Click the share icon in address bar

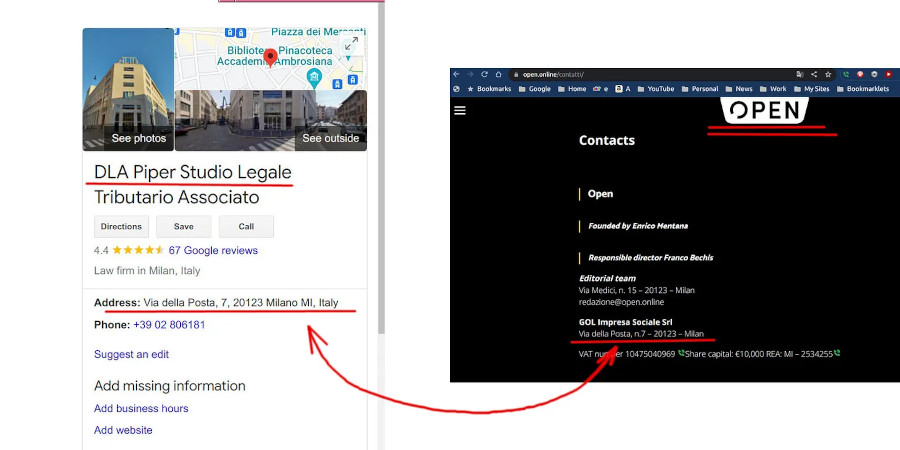tap(814, 75)
